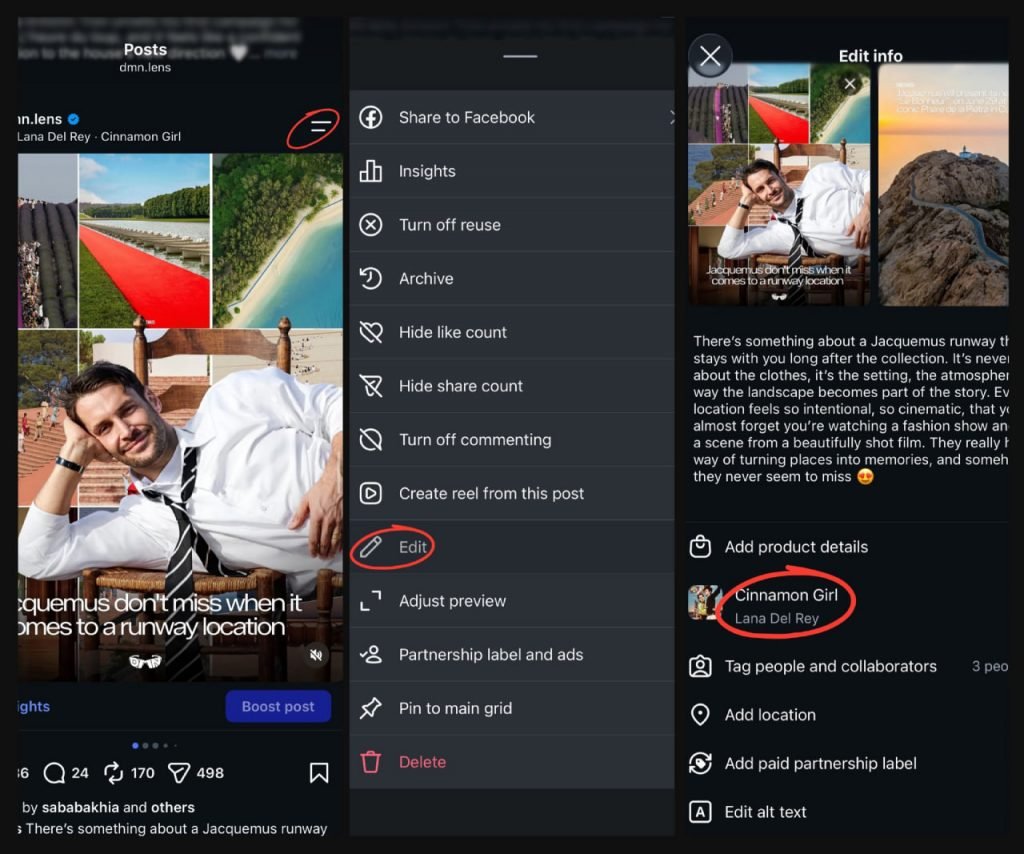Viewport: 1024px width, 854px height.
Task: Open Tag people and collaborators
Action: pyautogui.click(x=848, y=667)
